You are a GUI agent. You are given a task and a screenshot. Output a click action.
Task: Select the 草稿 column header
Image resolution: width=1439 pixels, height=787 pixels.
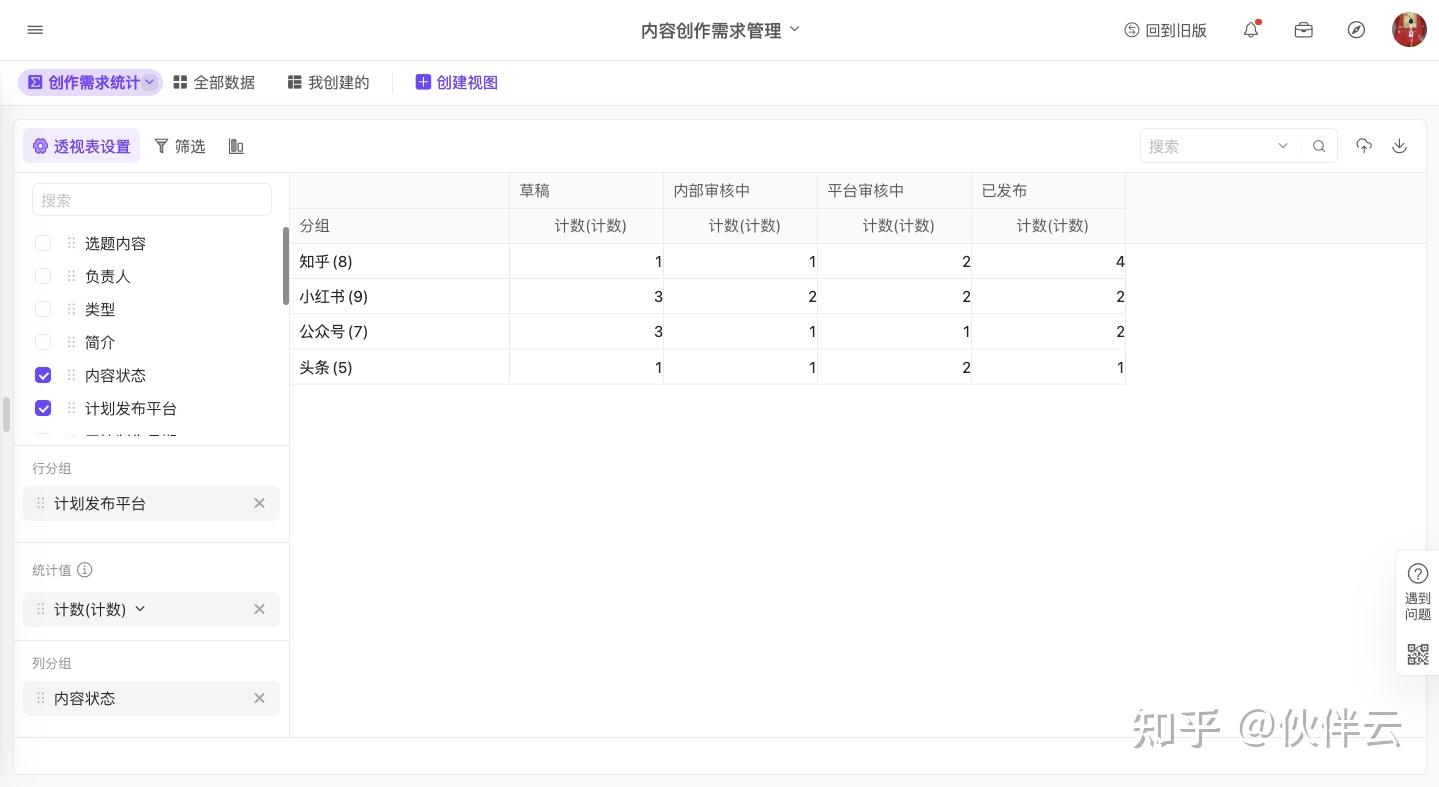click(x=587, y=190)
